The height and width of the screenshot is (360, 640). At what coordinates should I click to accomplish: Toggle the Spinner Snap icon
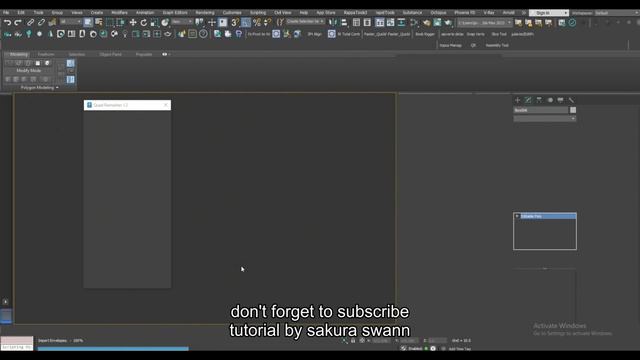pyautogui.click(x=267, y=22)
